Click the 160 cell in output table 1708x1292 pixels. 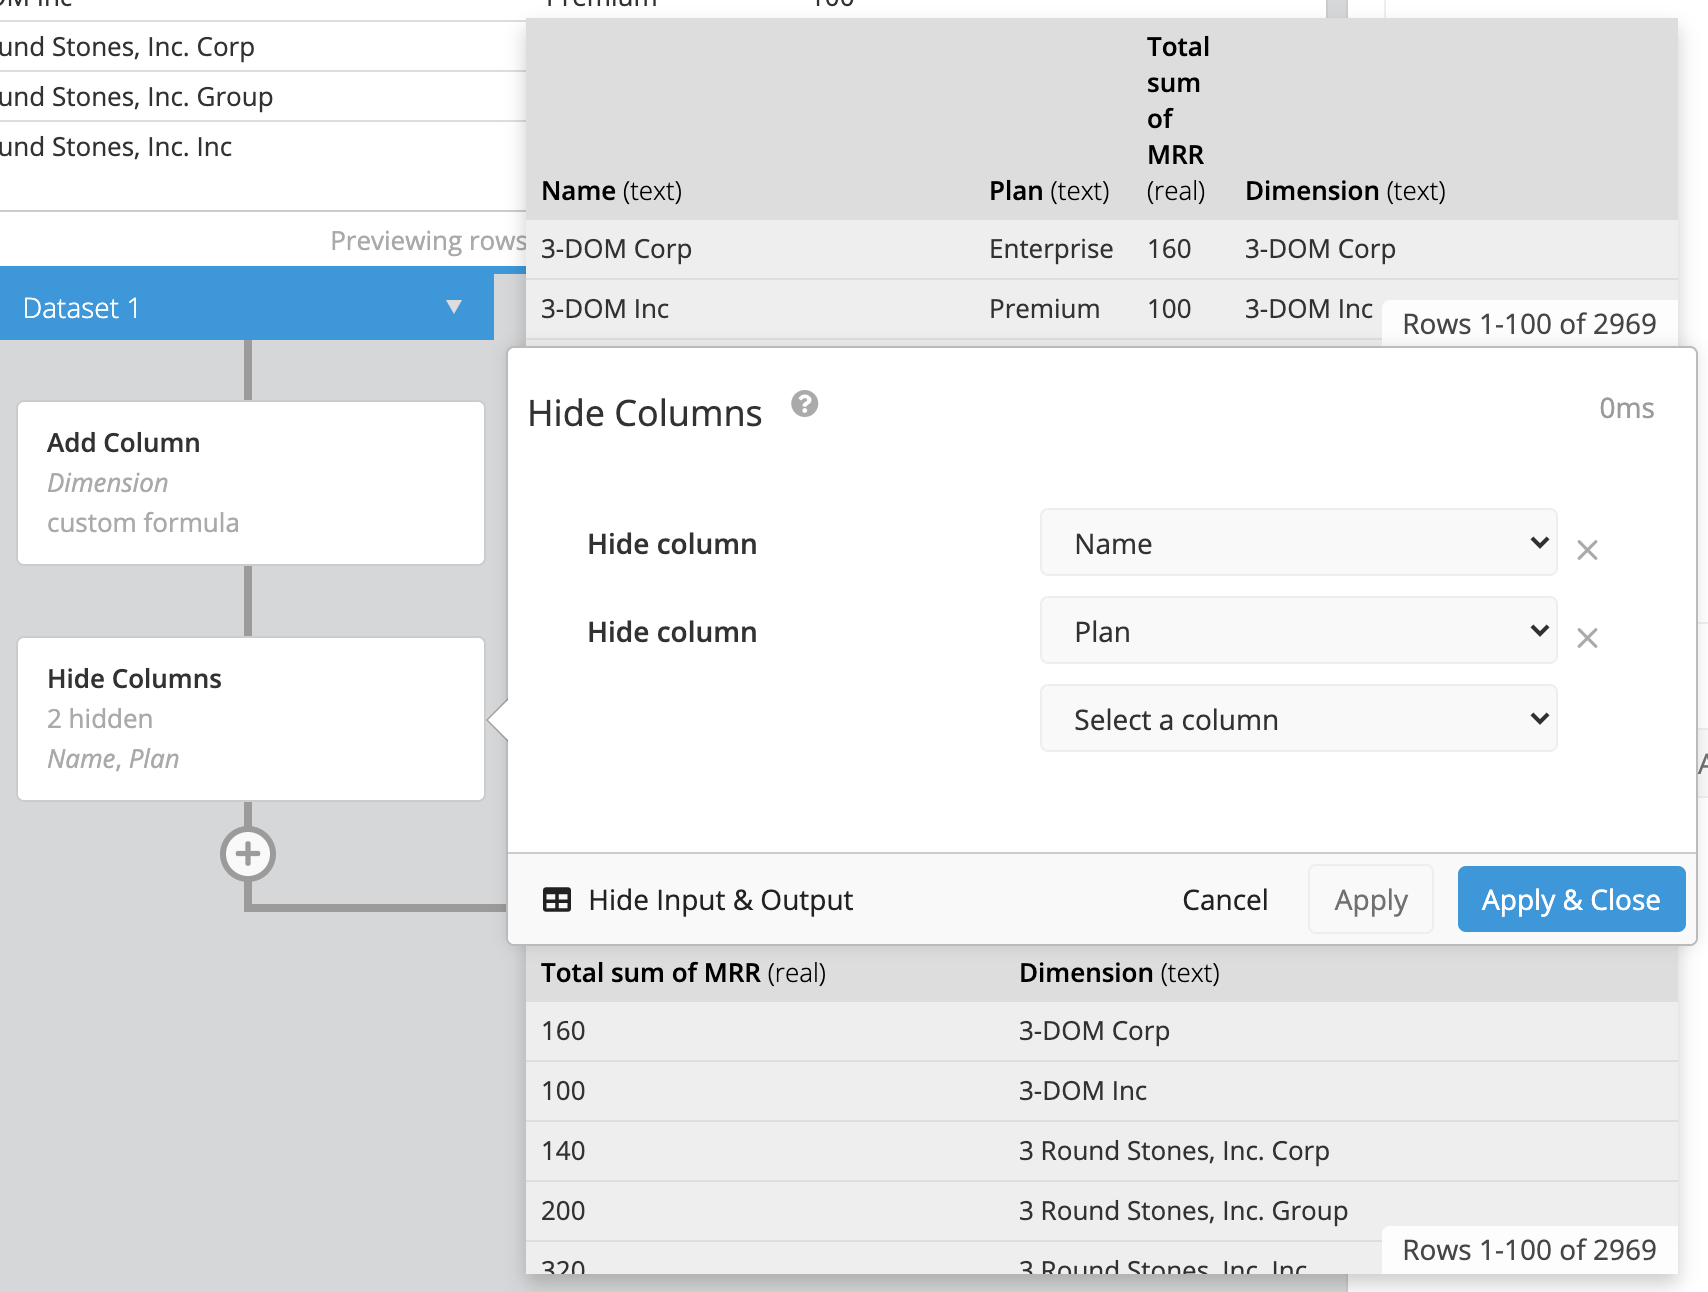[x=563, y=1031]
